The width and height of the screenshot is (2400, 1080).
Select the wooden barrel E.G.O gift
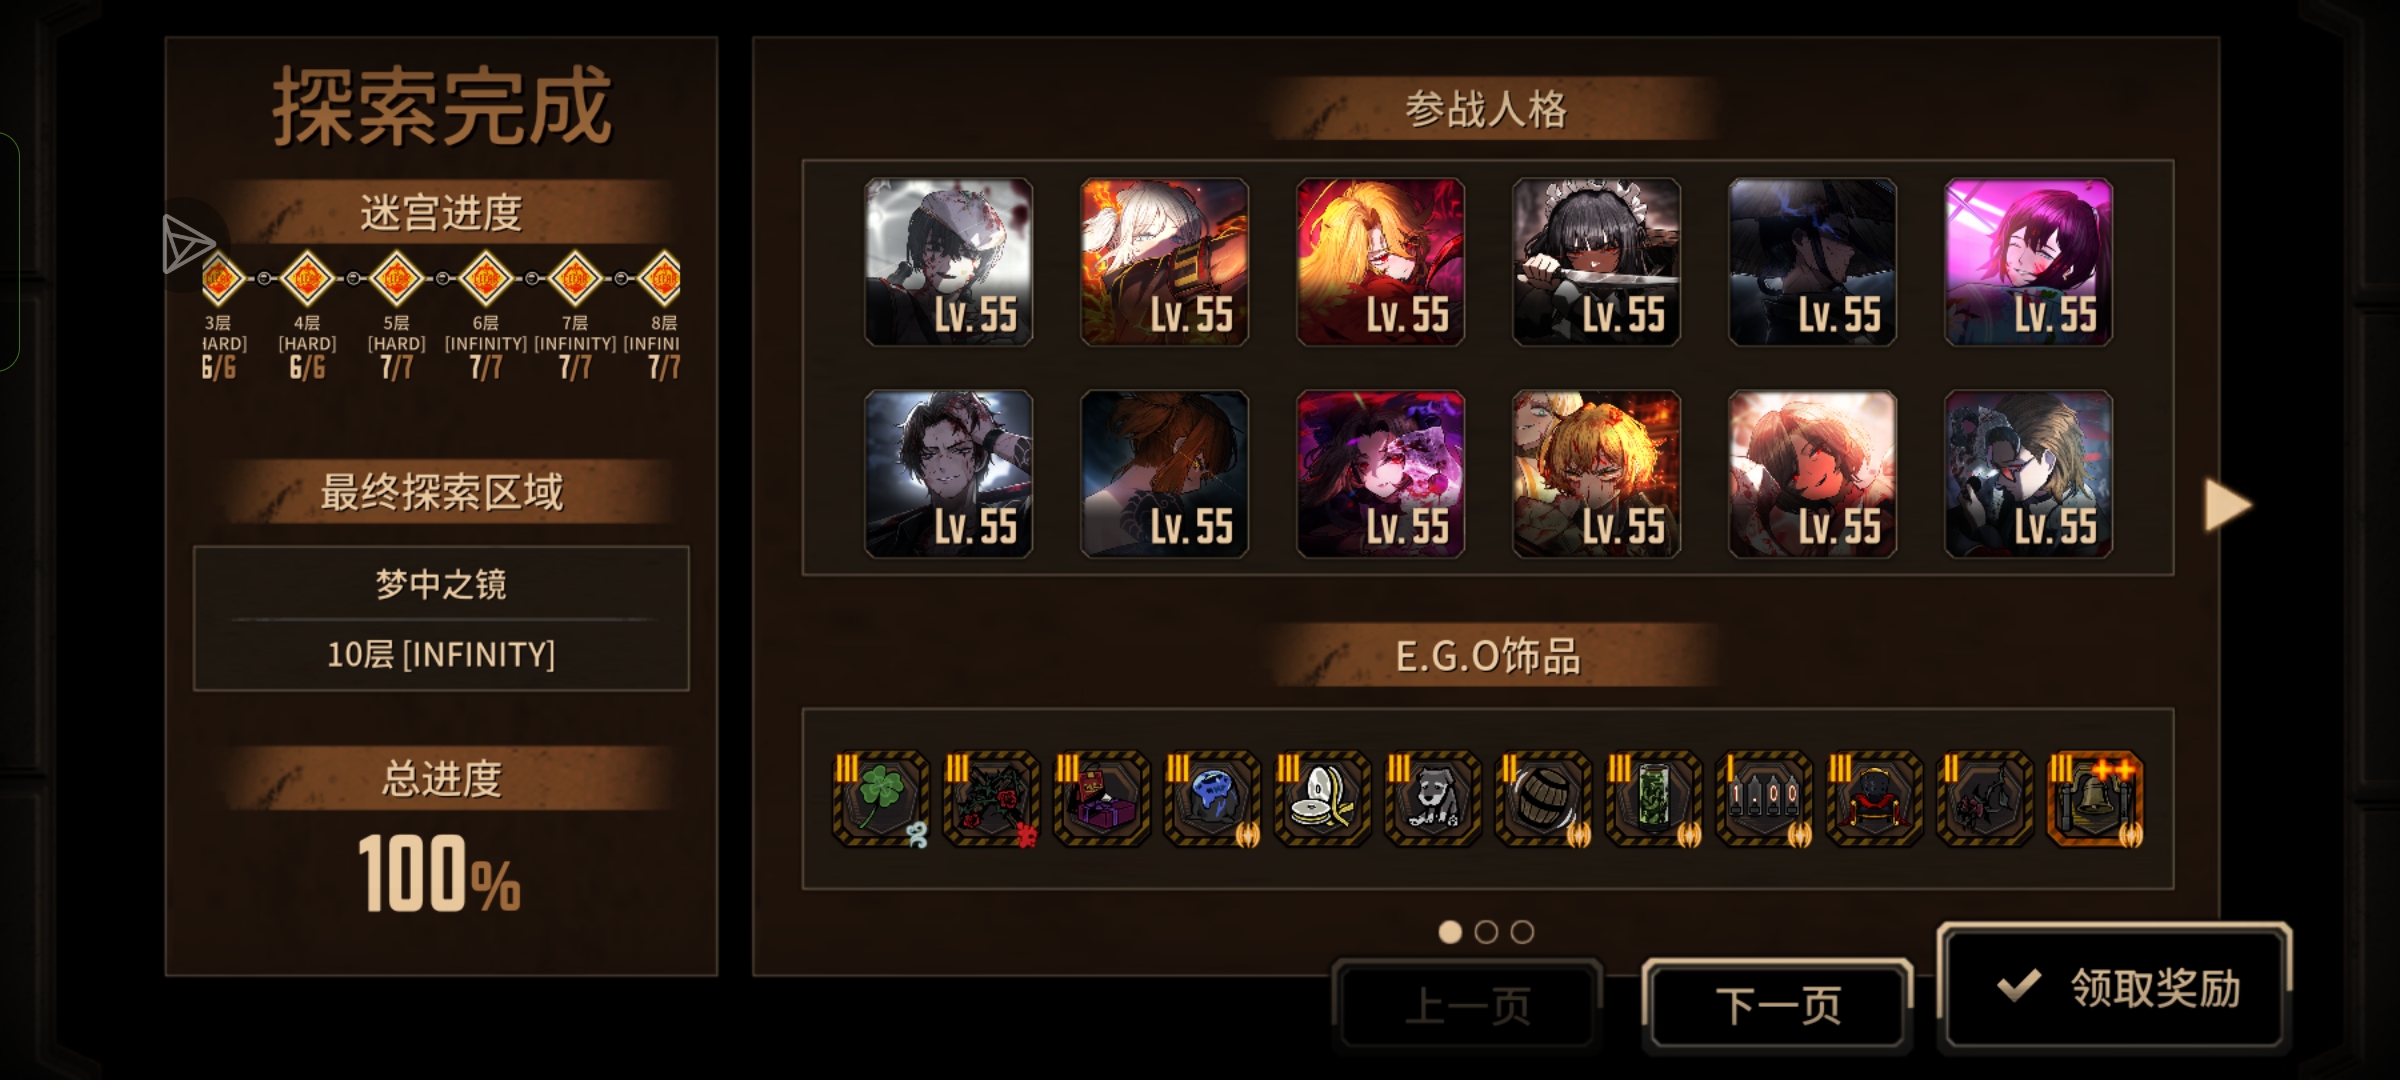click(1543, 799)
